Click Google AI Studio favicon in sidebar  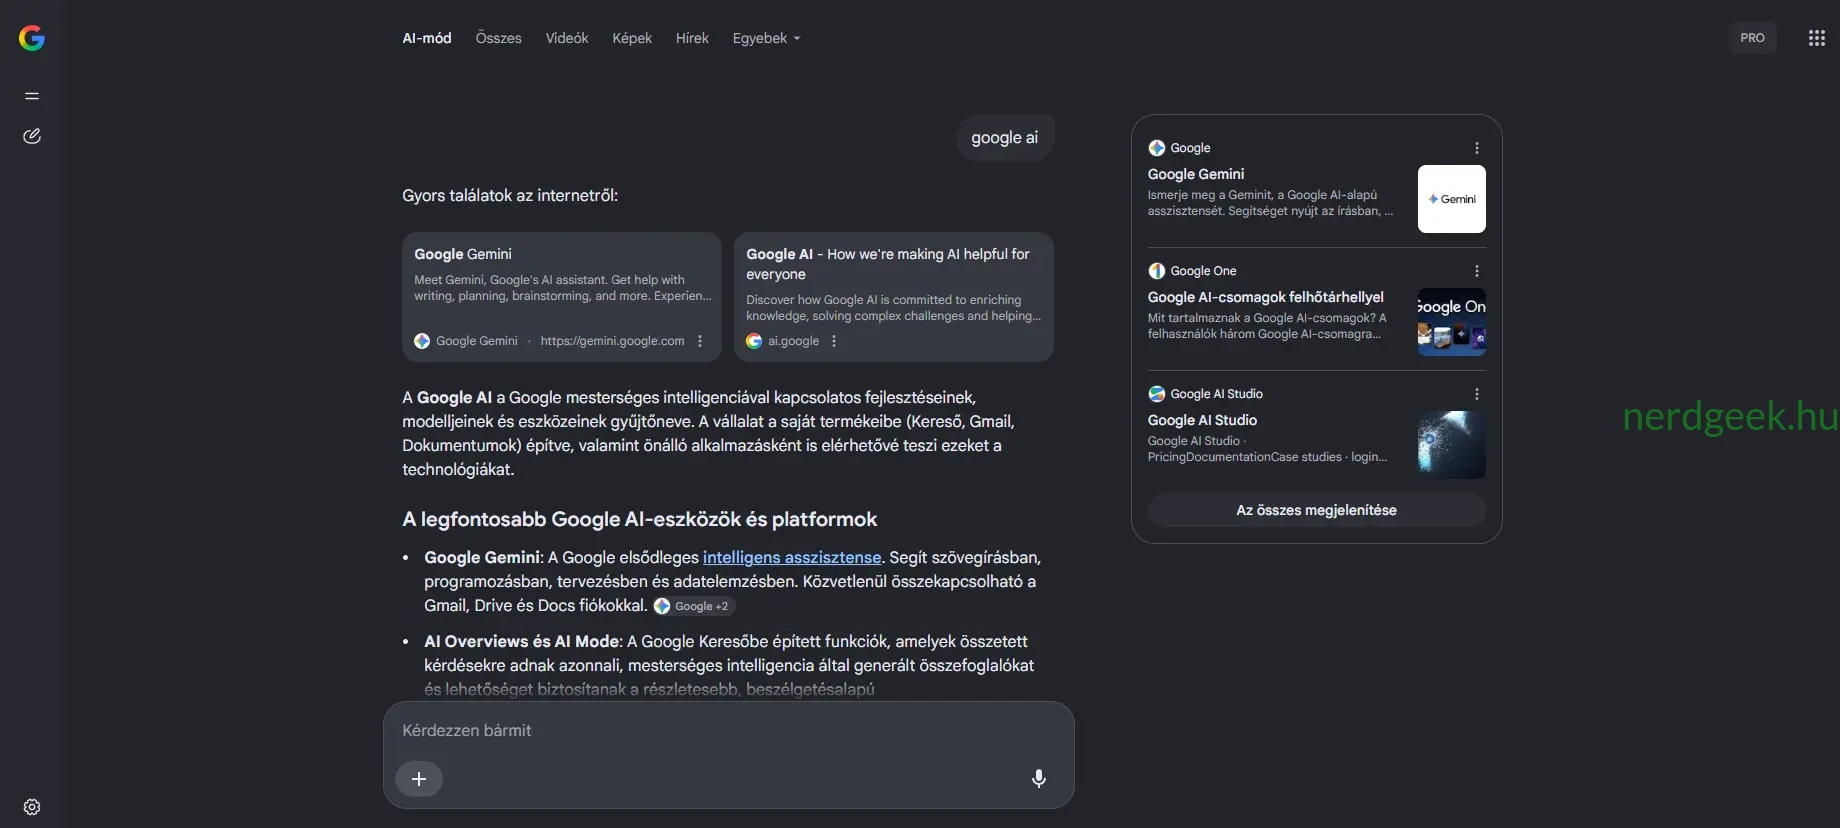tap(1157, 394)
